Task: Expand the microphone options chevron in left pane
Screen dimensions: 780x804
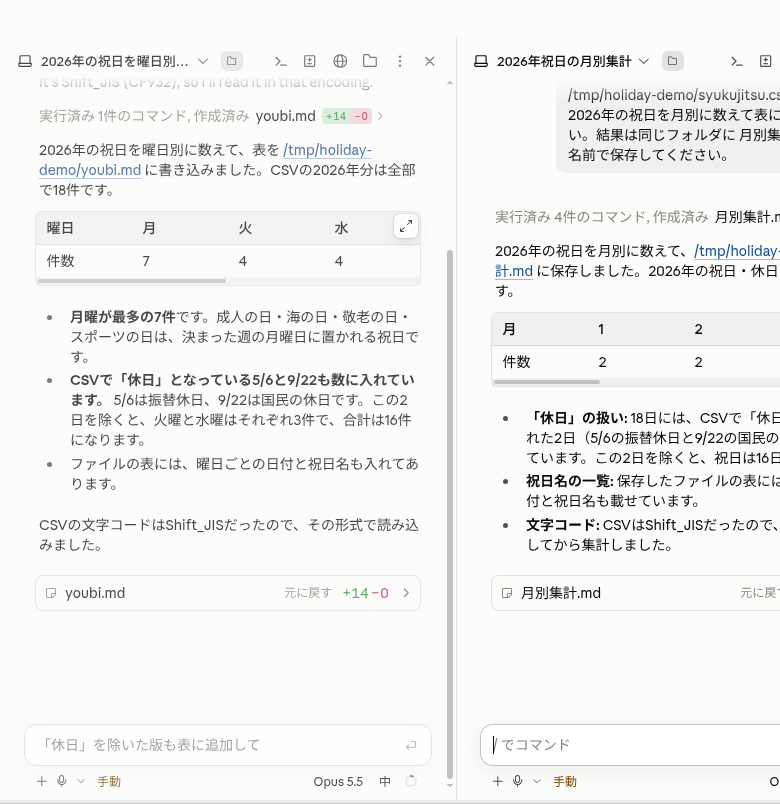Action: 81,781
